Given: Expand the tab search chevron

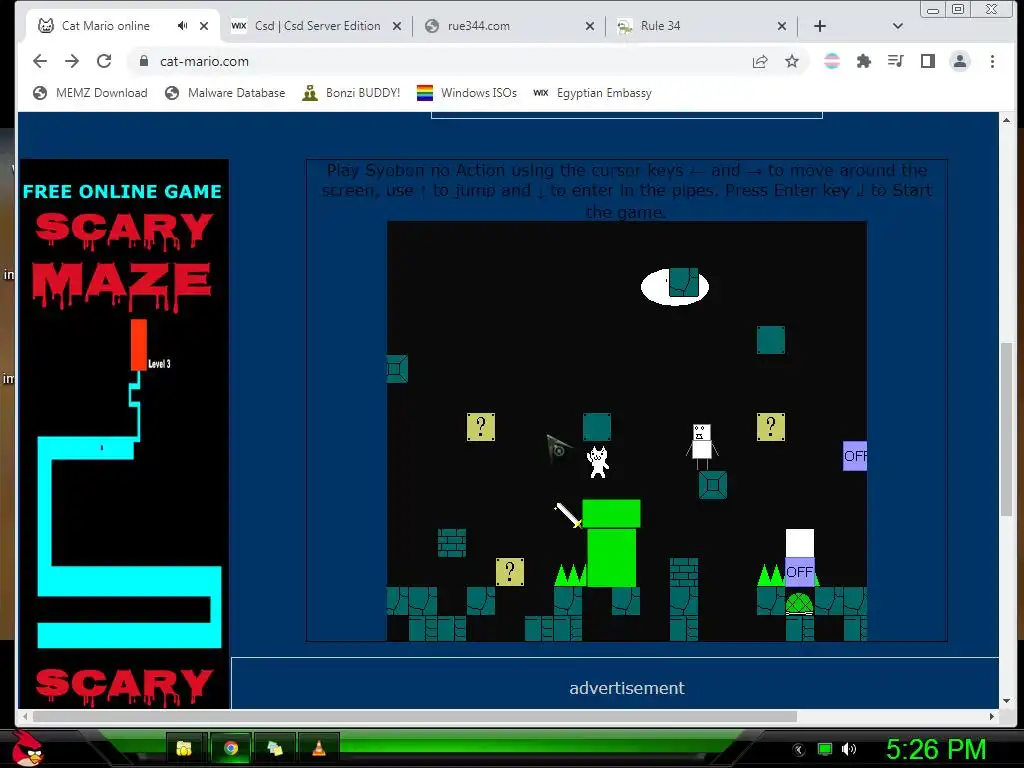Looking at the screenshot, I should pyautogui.click(x=897, y=26).
